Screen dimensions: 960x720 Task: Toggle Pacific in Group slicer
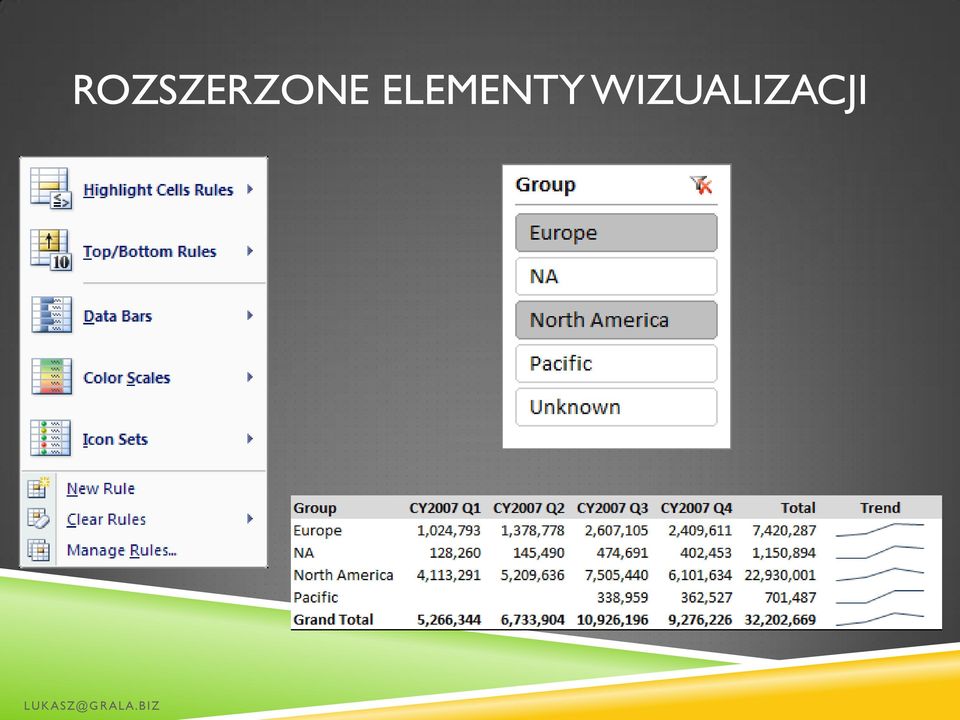pyautogui.click(x=616, y=363)
